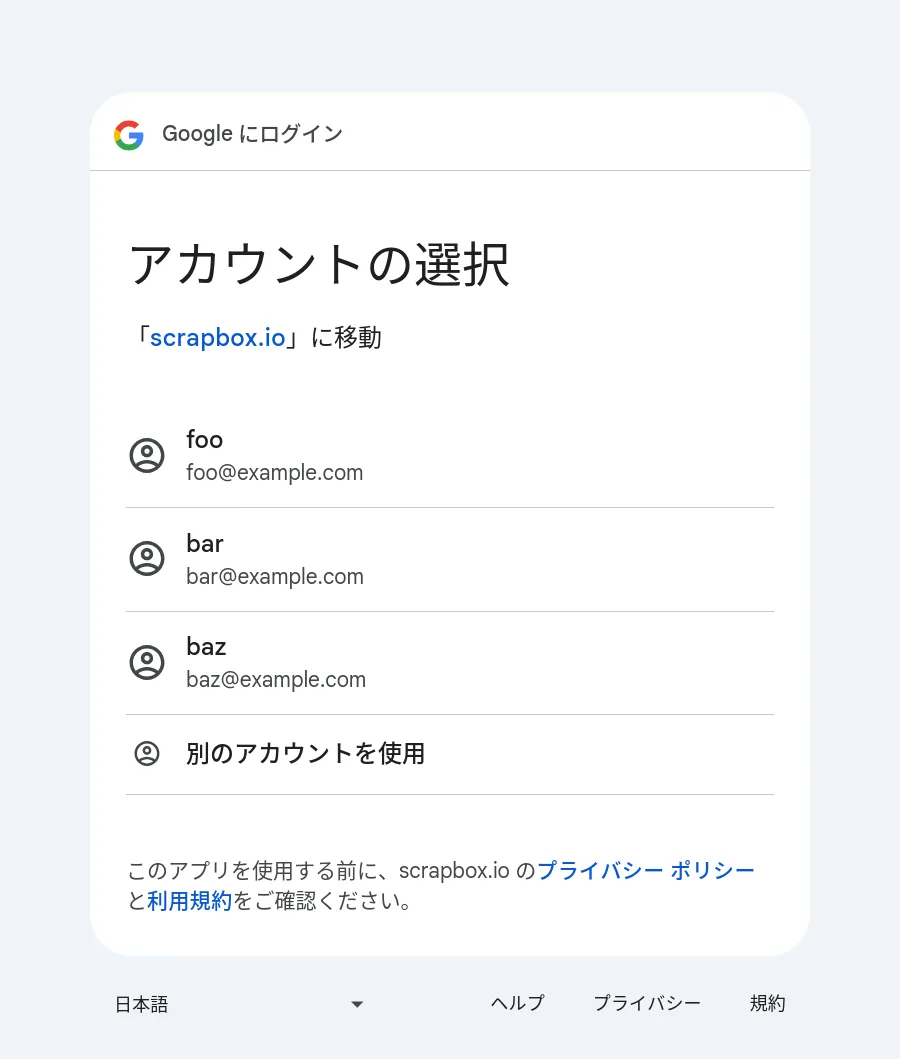Click the foo@example.com email address

(274, 473)
